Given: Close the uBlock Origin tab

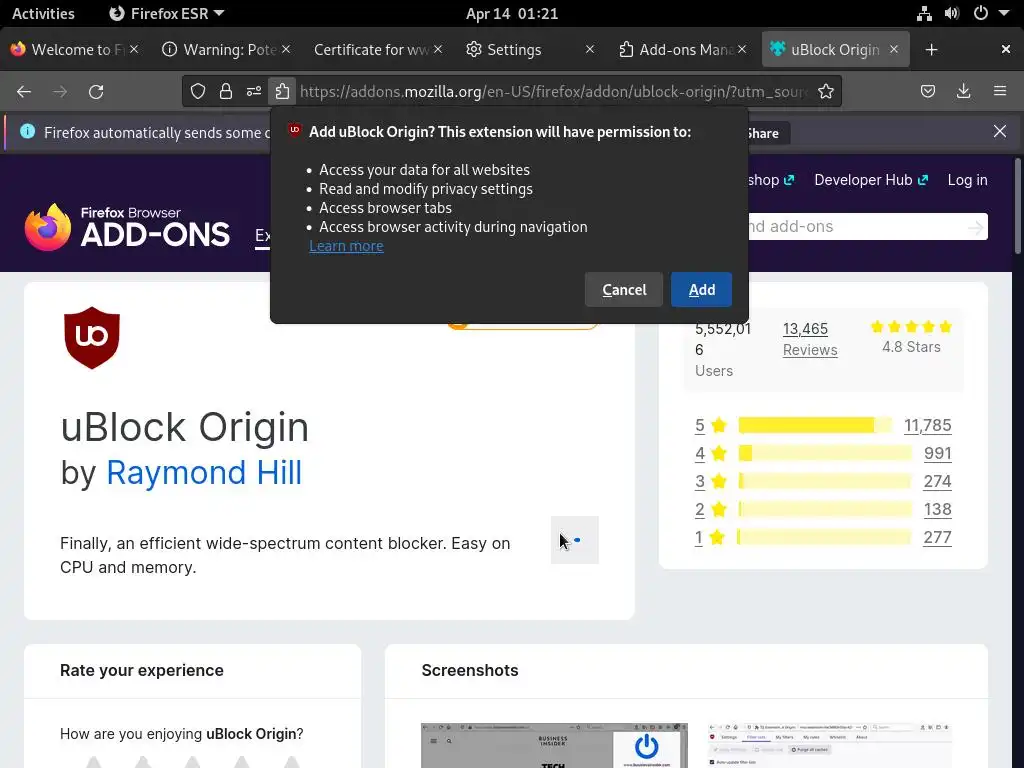Looking at the screenshot, I should click(x=894, y=49).
